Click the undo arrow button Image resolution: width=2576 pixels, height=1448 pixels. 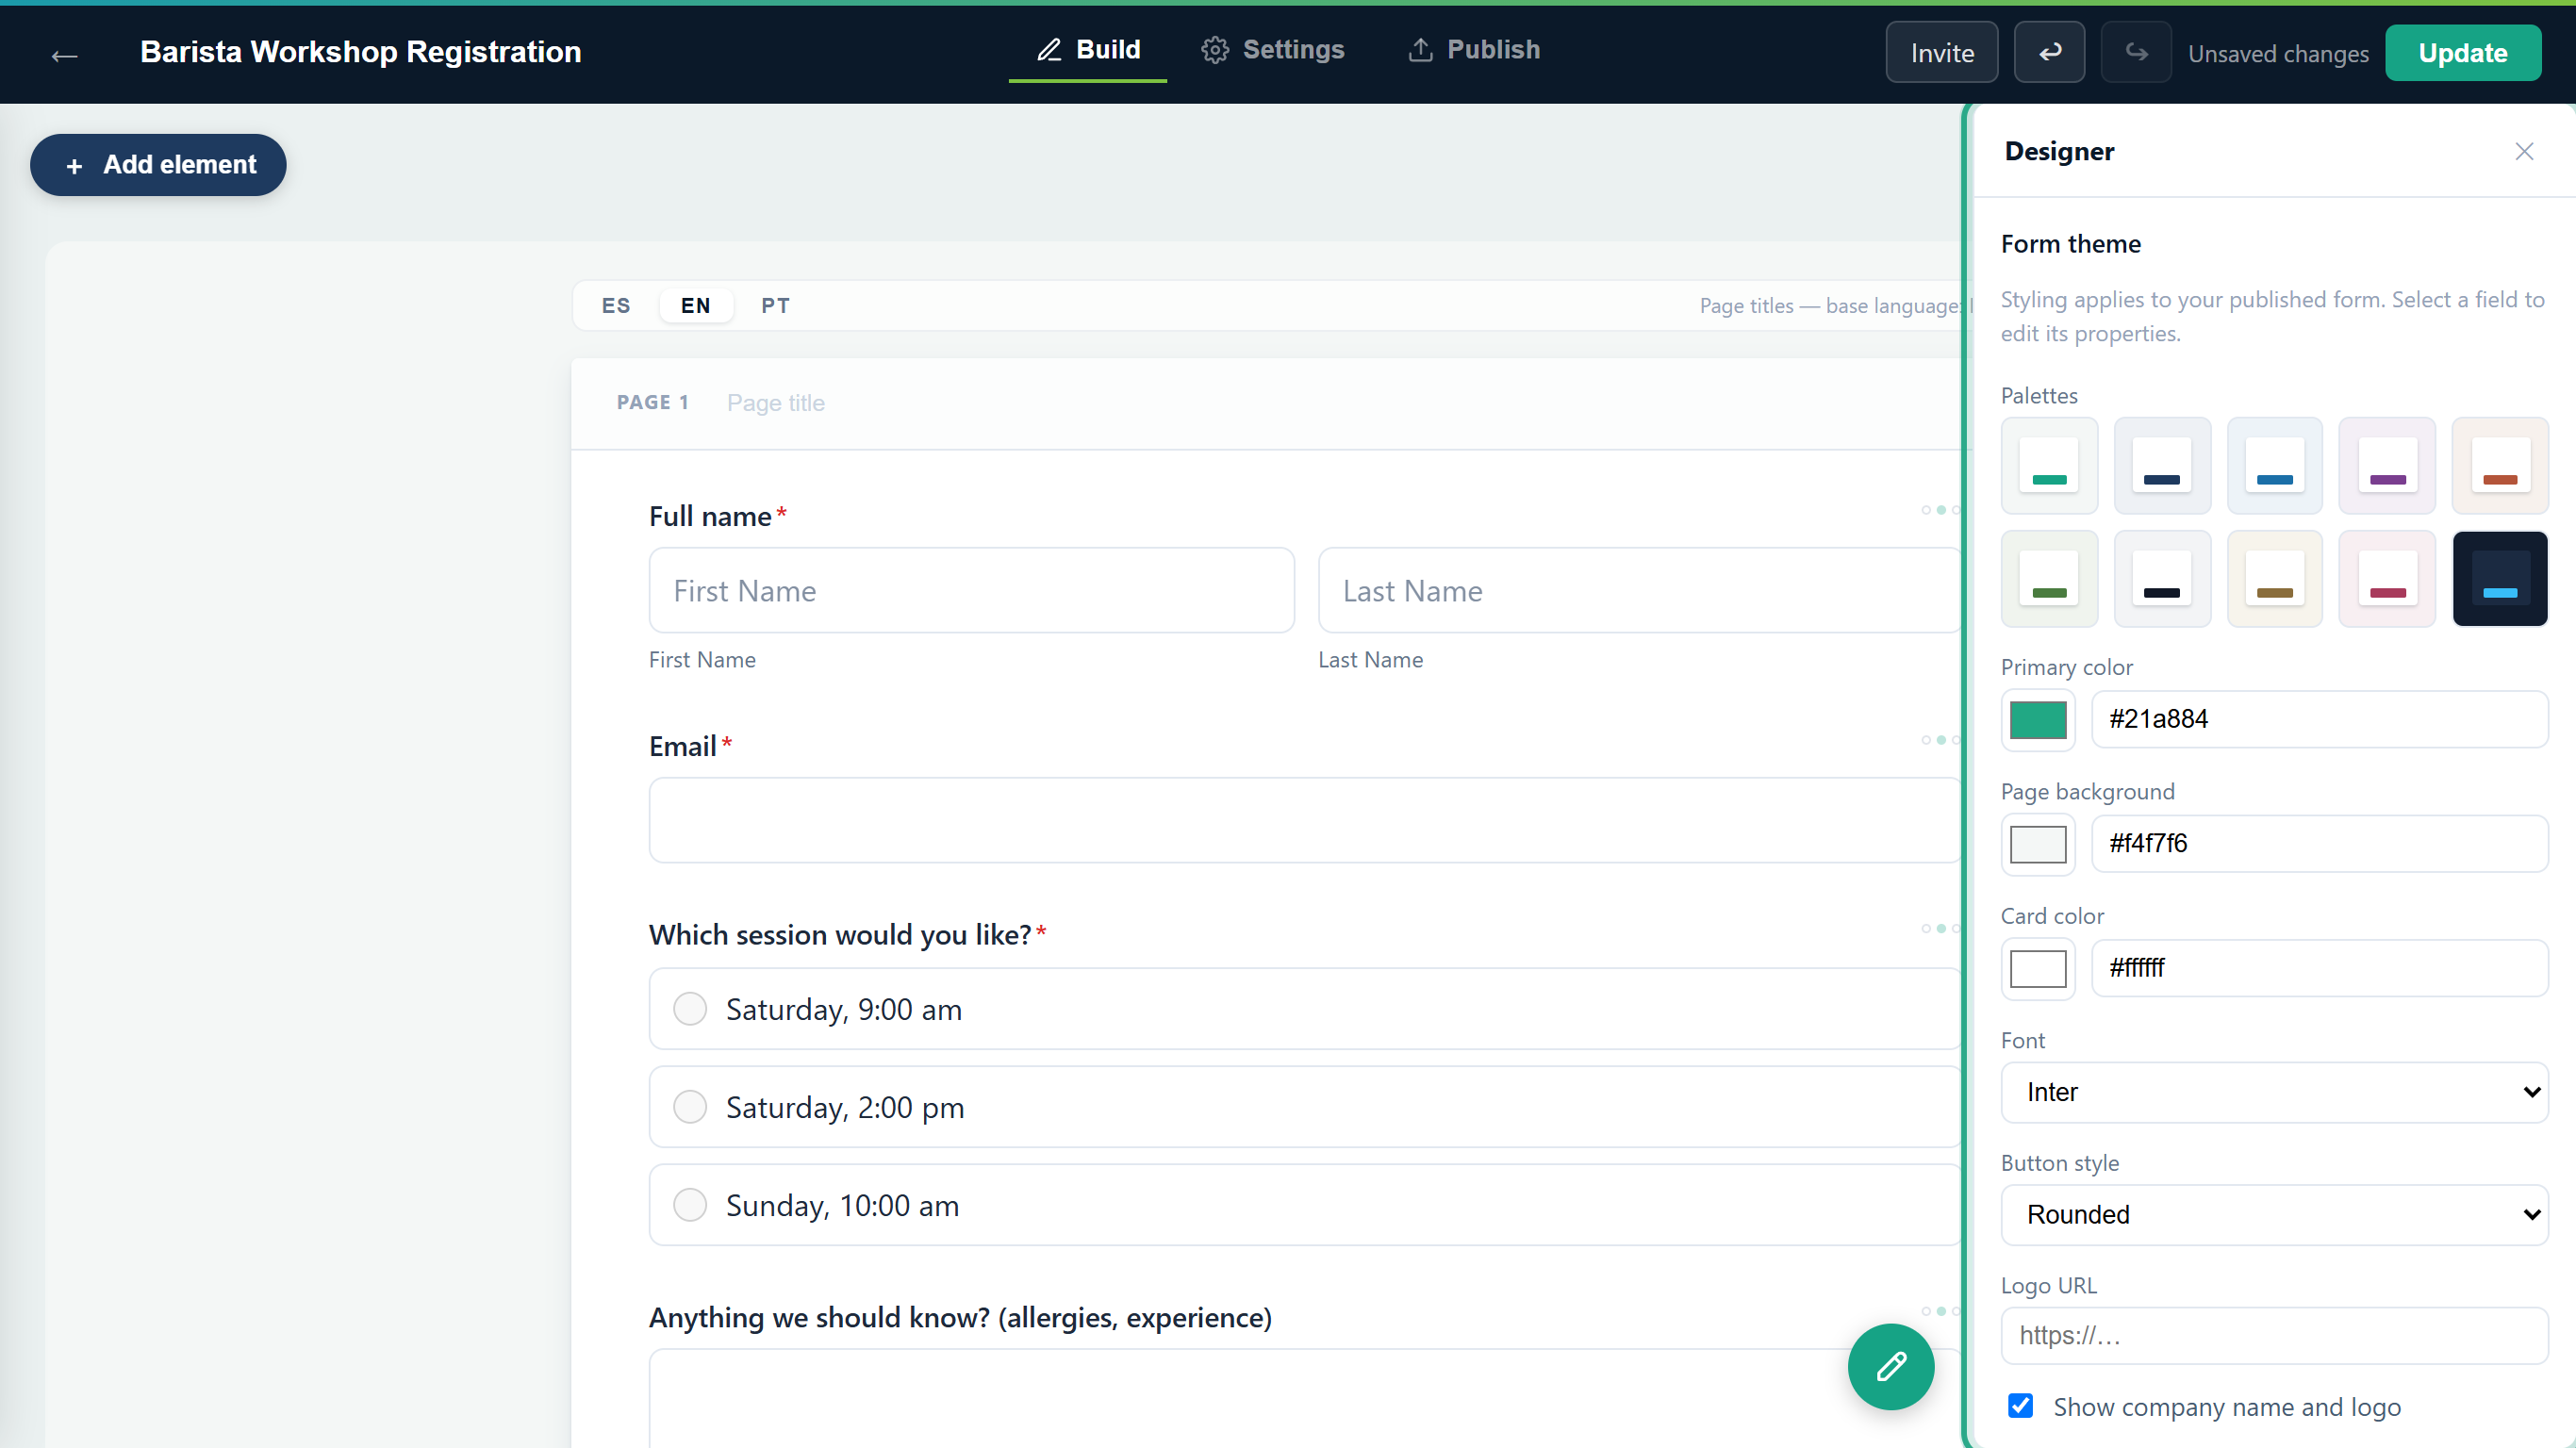click(x=2049, y=52)
